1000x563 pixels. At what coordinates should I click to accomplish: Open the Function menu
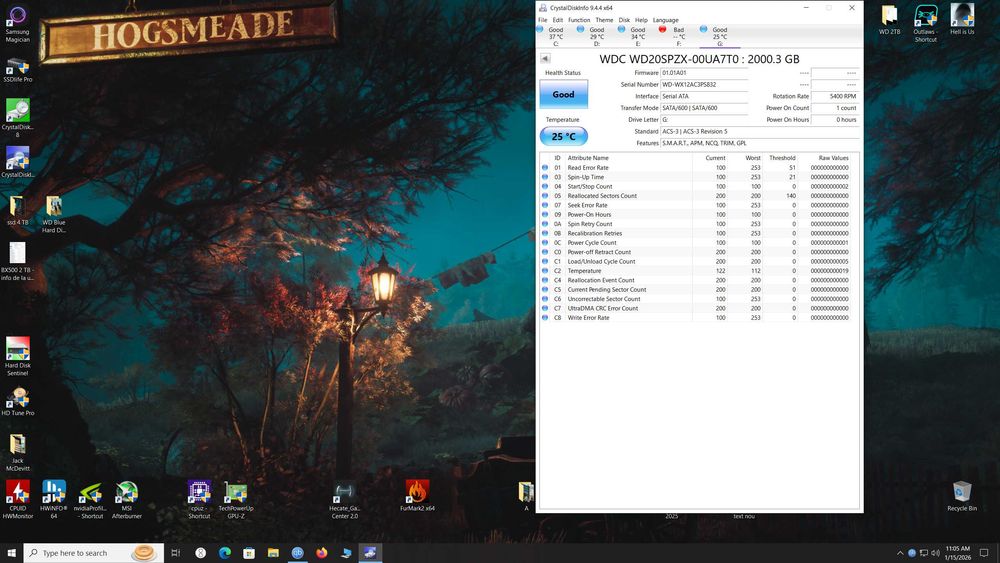coord(579,20)
